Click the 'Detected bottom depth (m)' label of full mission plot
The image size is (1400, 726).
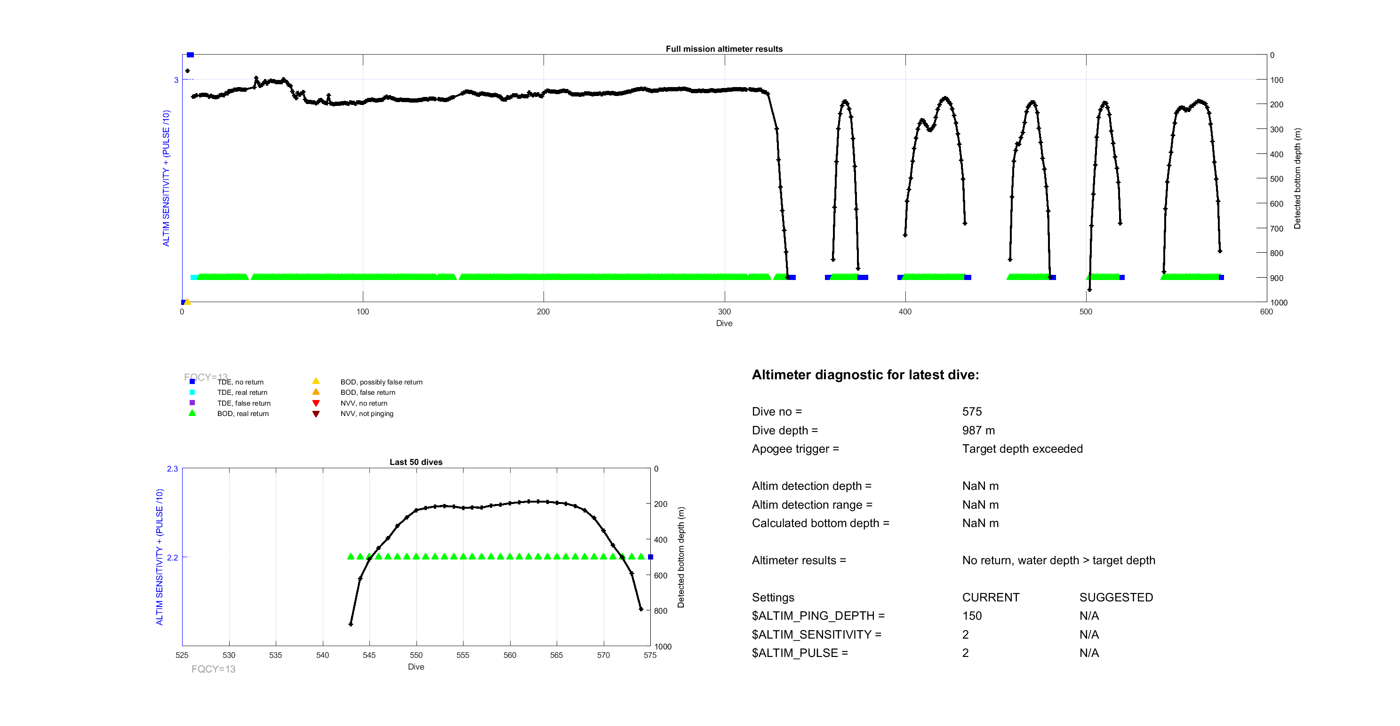pos(1298,179)
